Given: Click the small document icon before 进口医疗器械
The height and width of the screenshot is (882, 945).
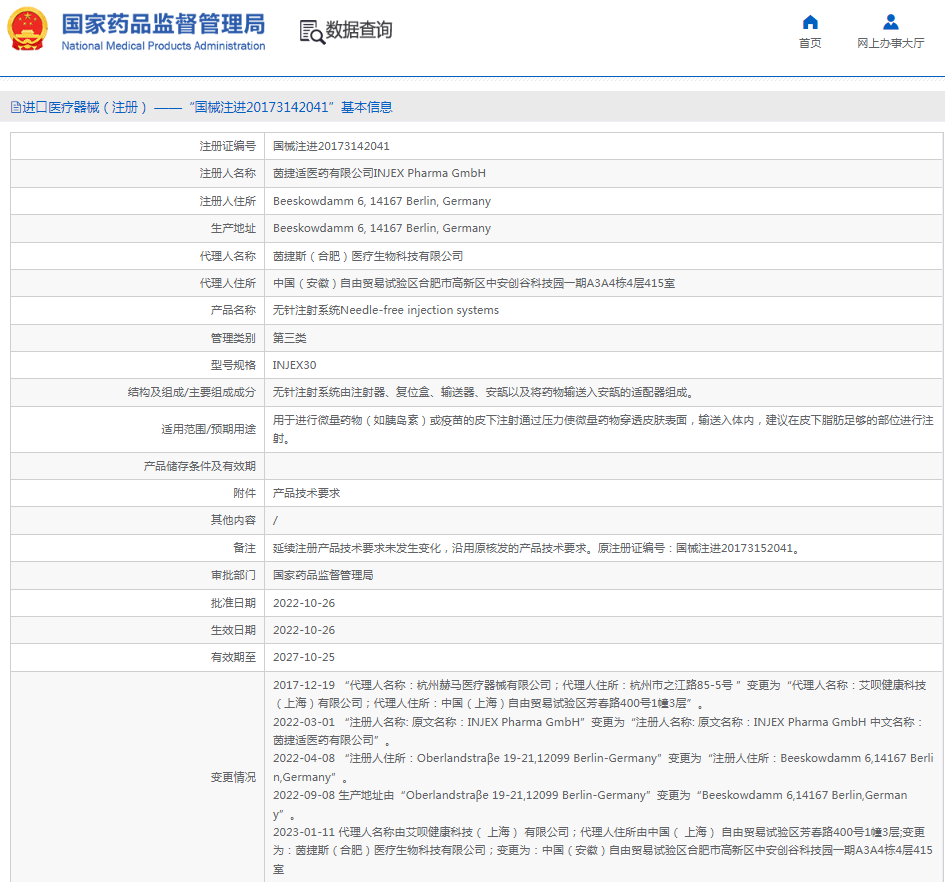Looking at the screenshot, I should point(15,107).
